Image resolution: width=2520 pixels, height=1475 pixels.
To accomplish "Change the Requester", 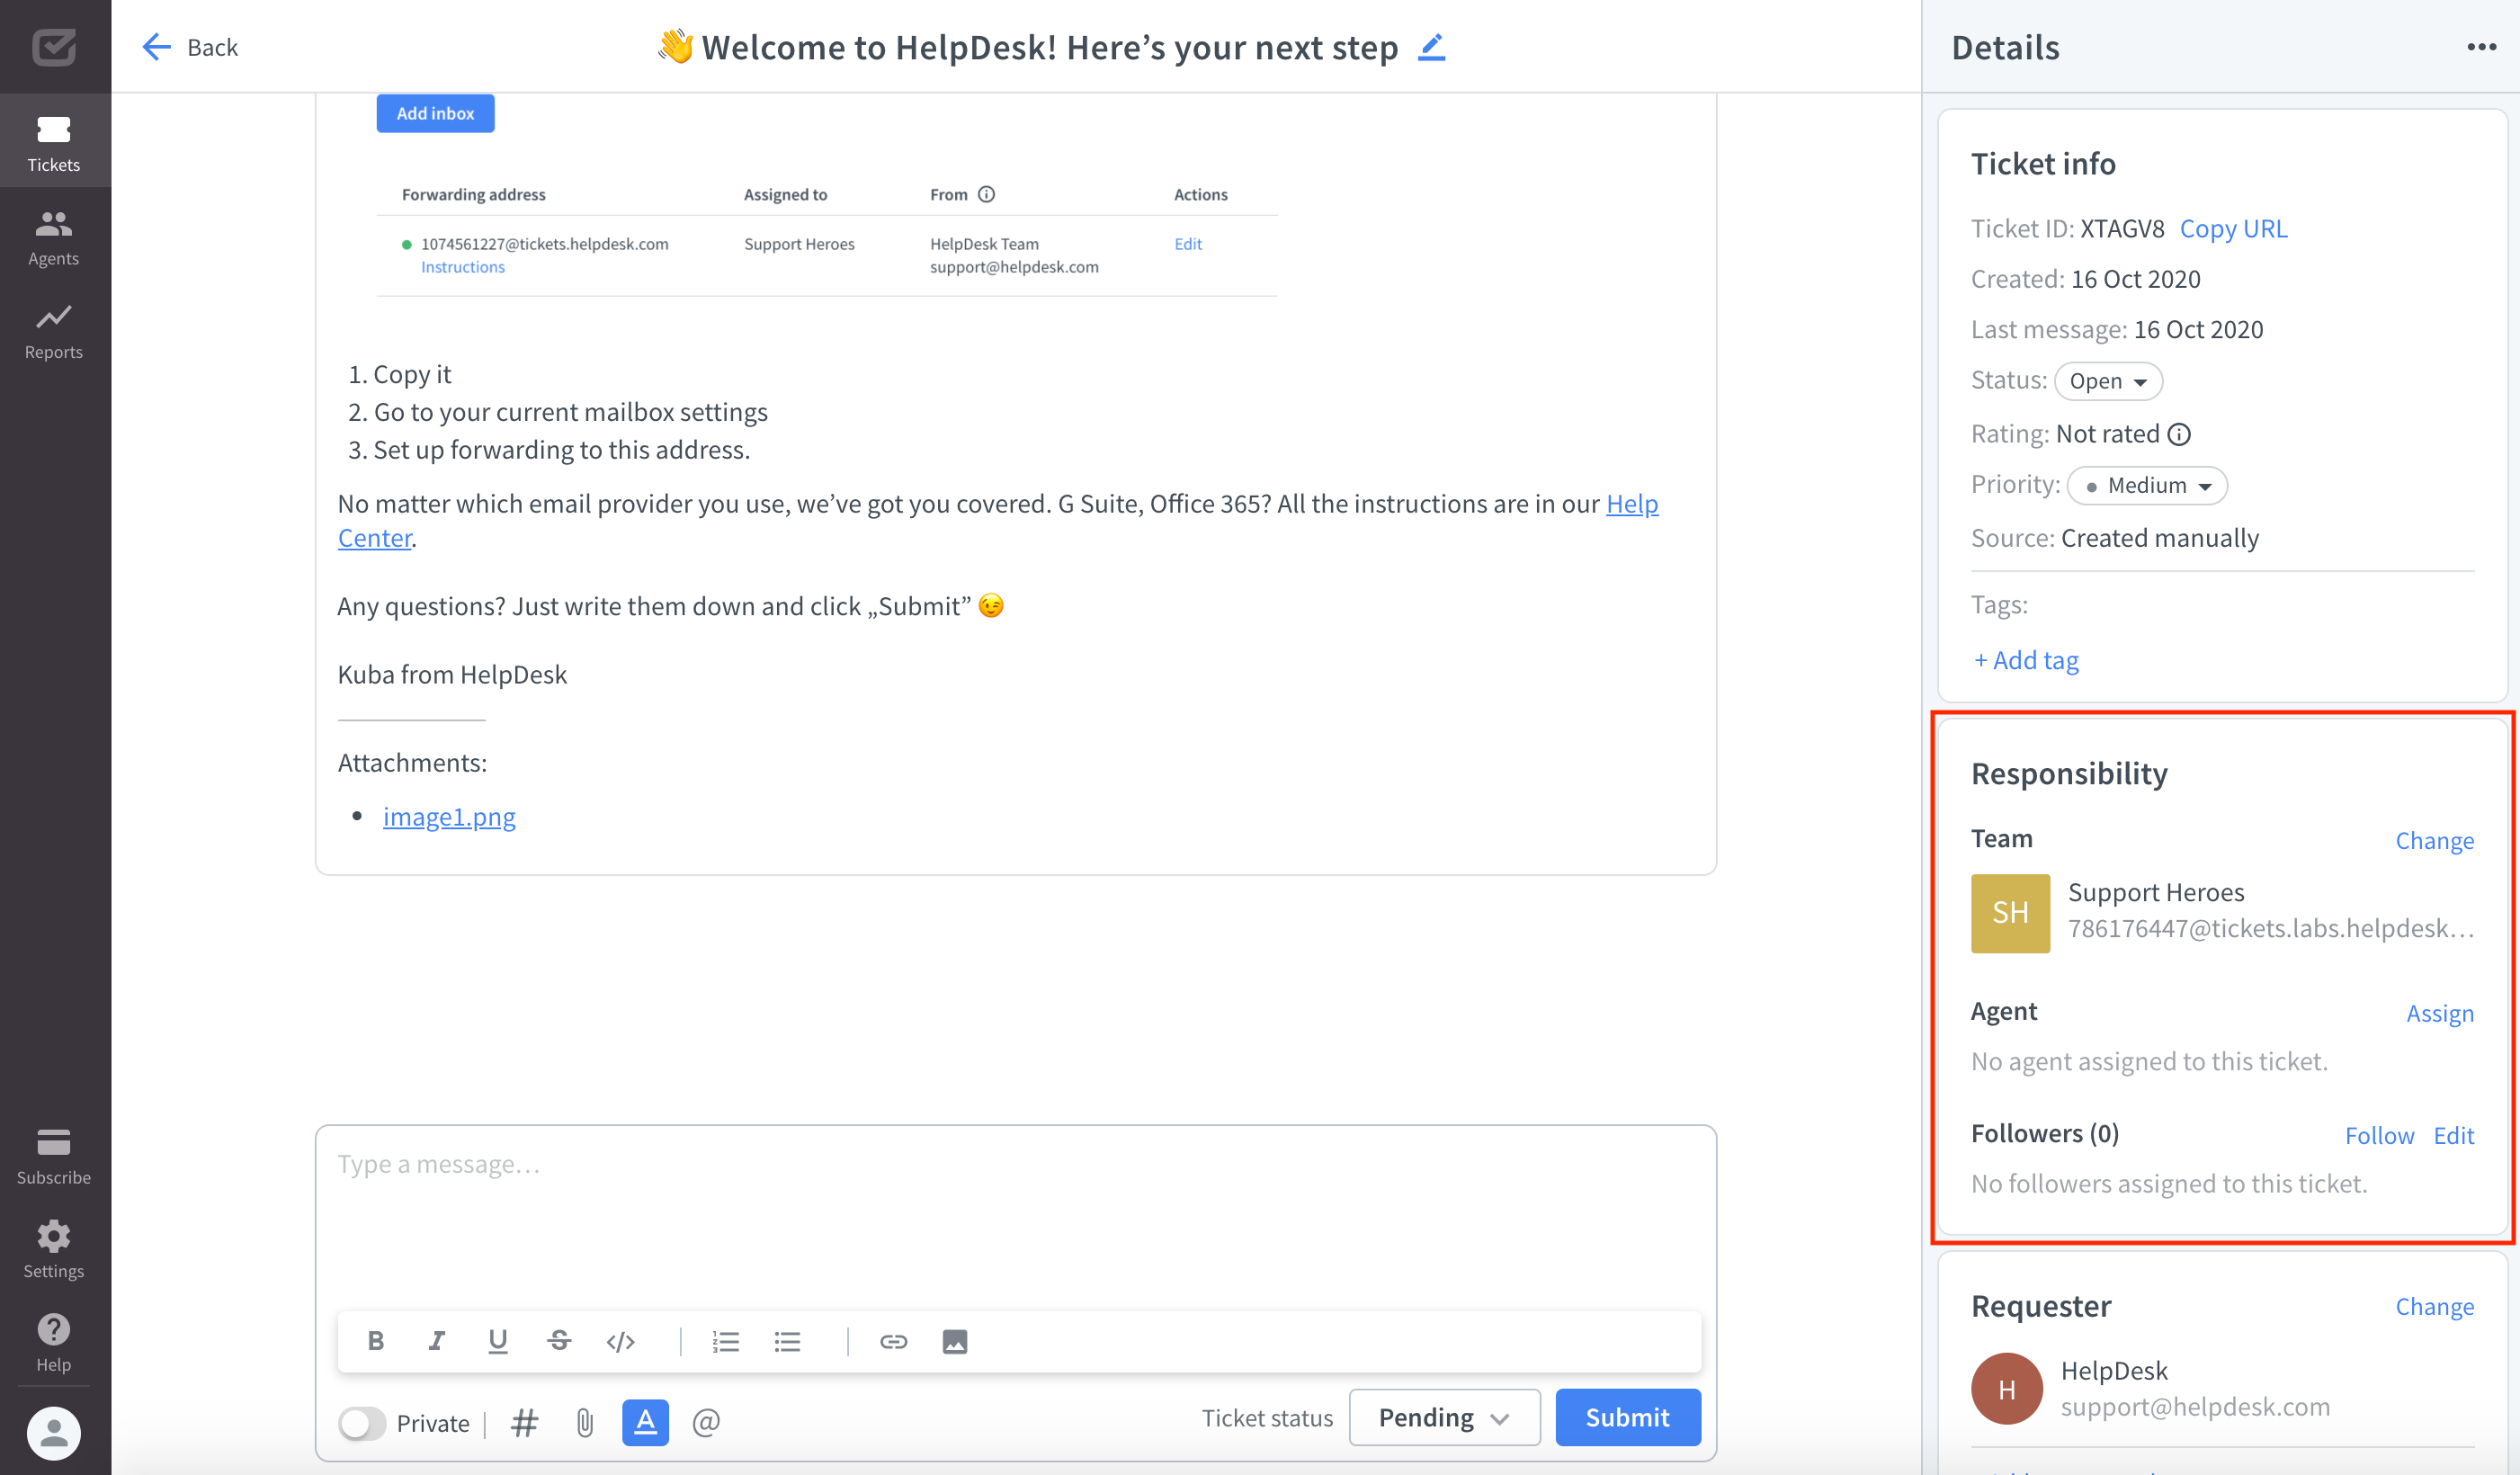I will (x=2434, y=1306).
